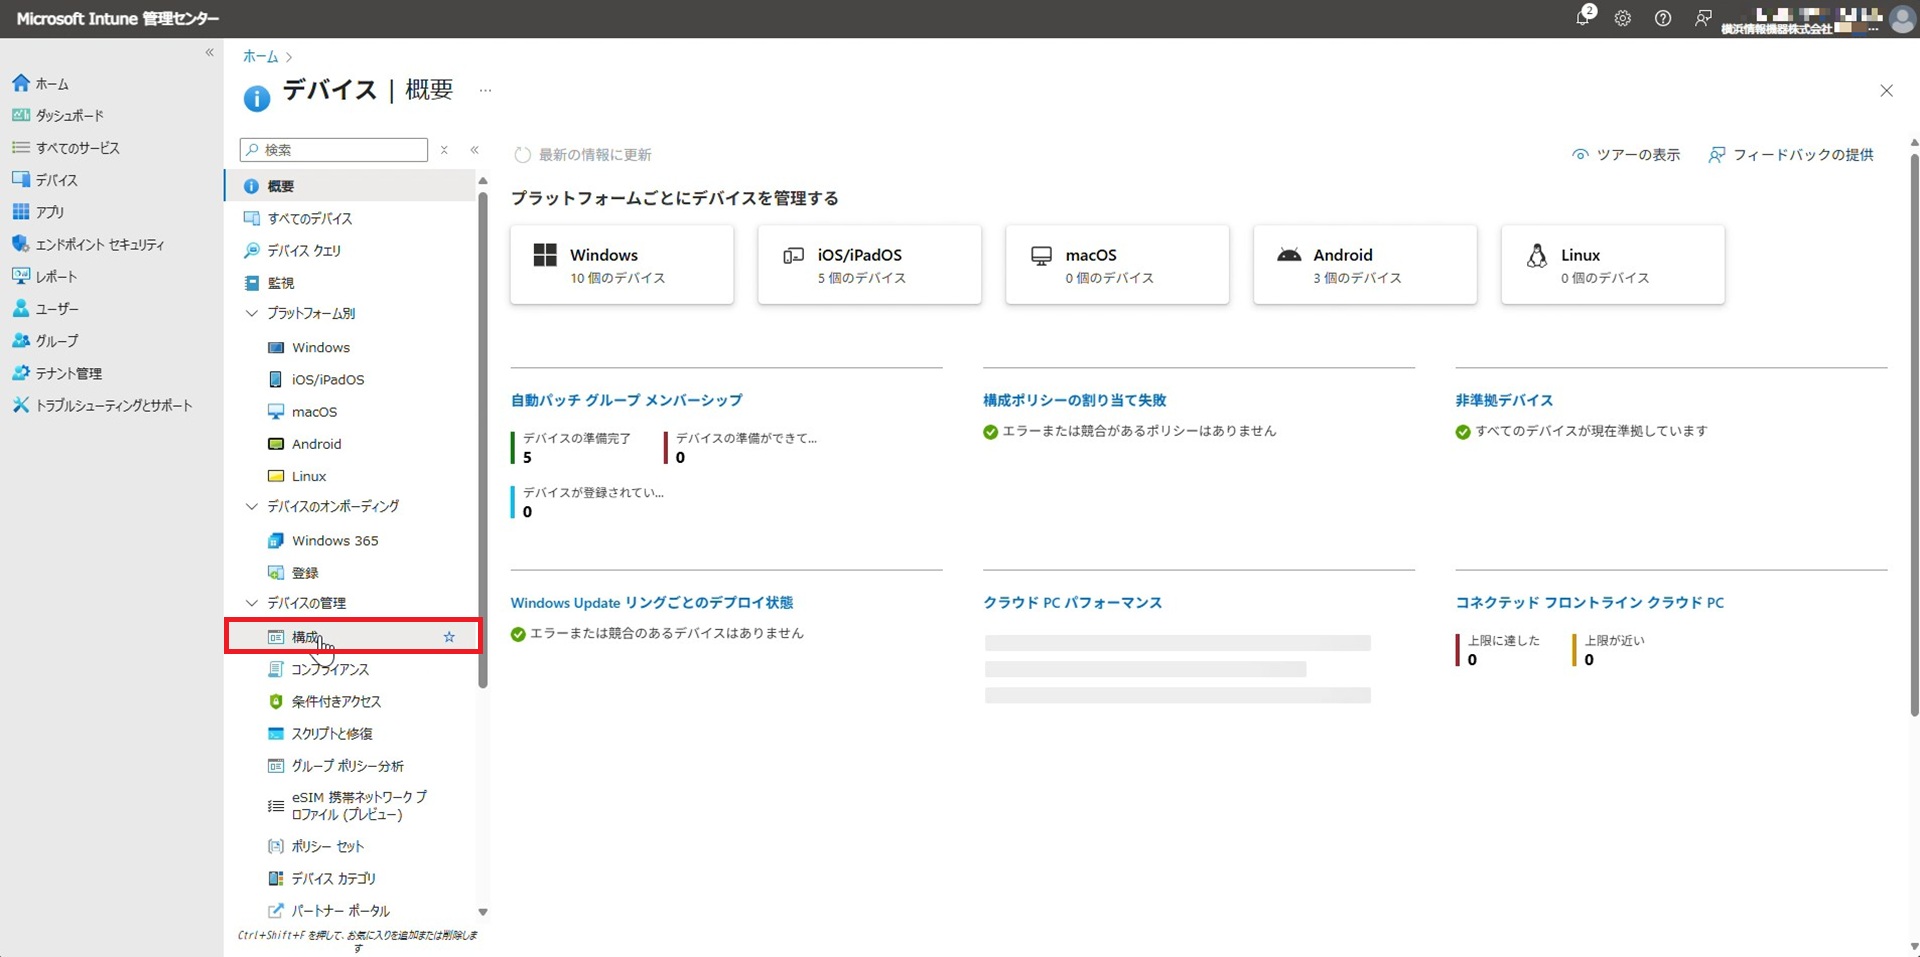Select すべてのデバイス in device menu
Viewport: 1920px width, 957px height.
pyautogui.click(x=309, y=218)
